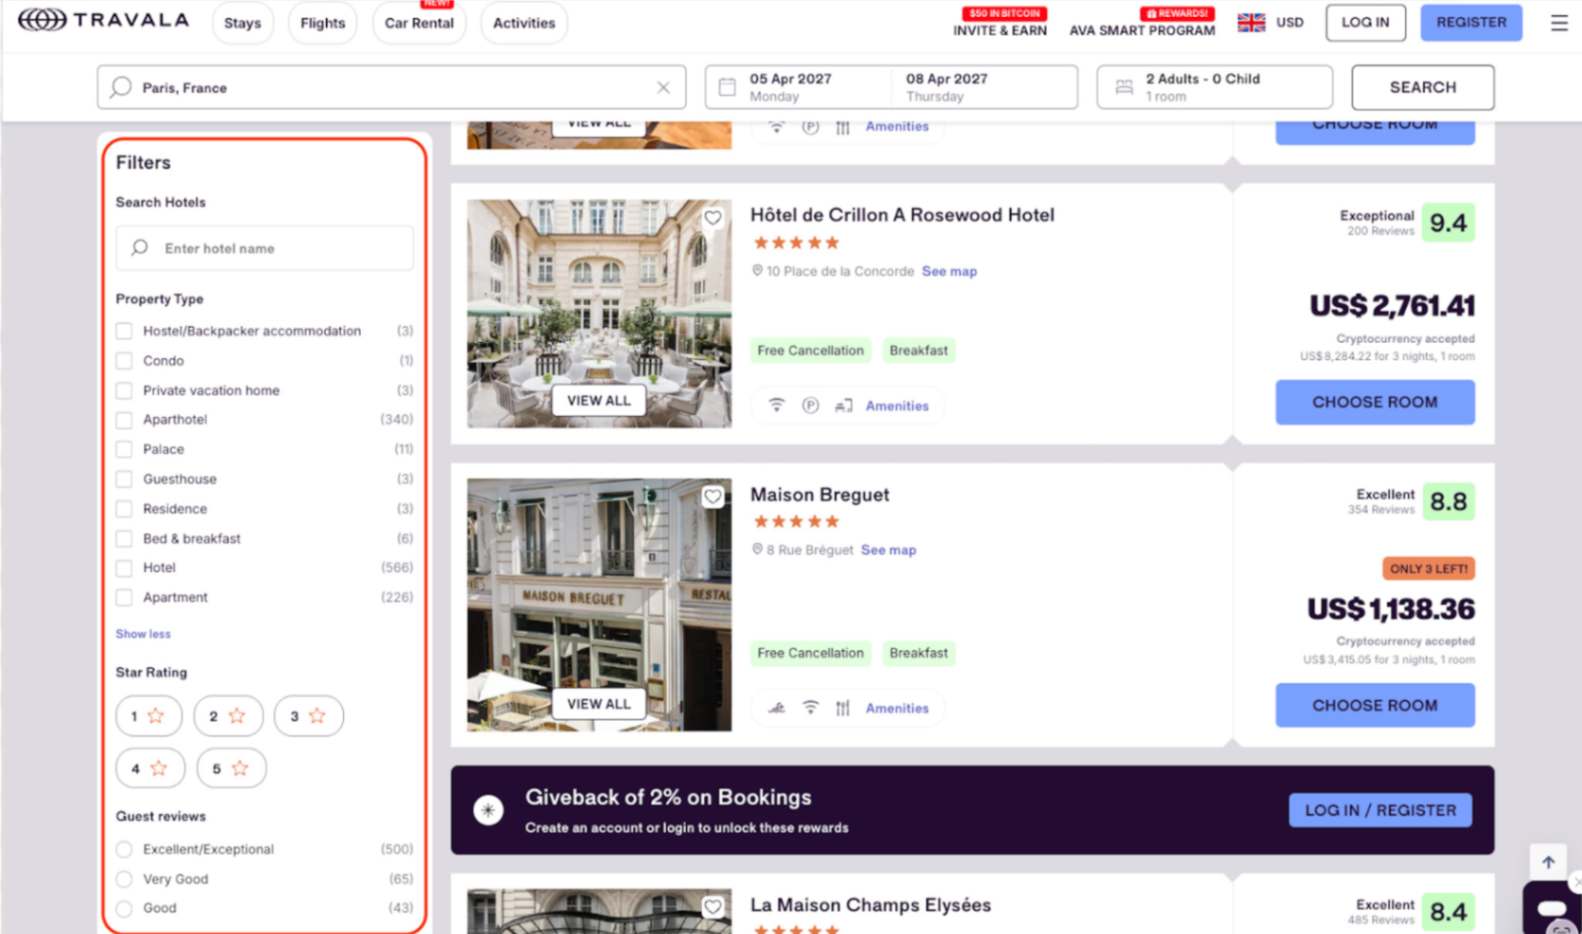The width and height of the screenshot is (1582, 934).
Task: Open the chat support bubble
Action: (1552, 908)
